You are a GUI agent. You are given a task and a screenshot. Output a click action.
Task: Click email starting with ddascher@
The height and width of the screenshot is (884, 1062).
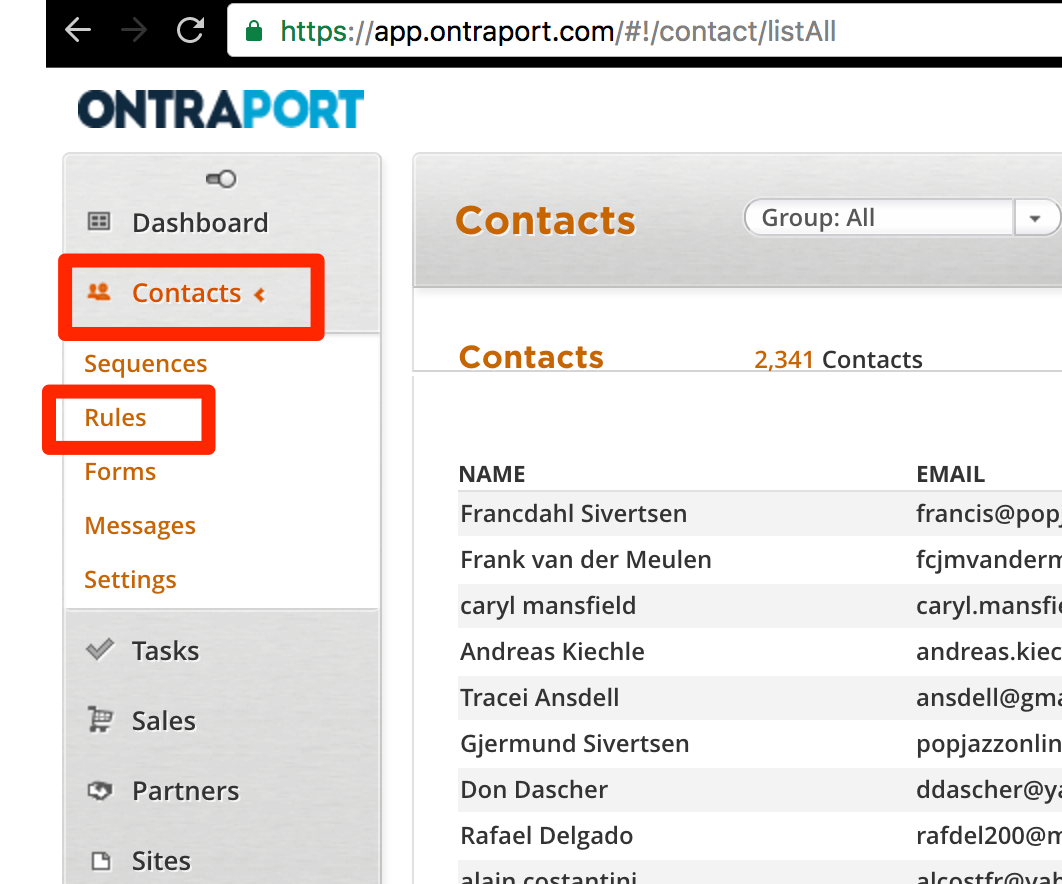[x=989, y=790]
